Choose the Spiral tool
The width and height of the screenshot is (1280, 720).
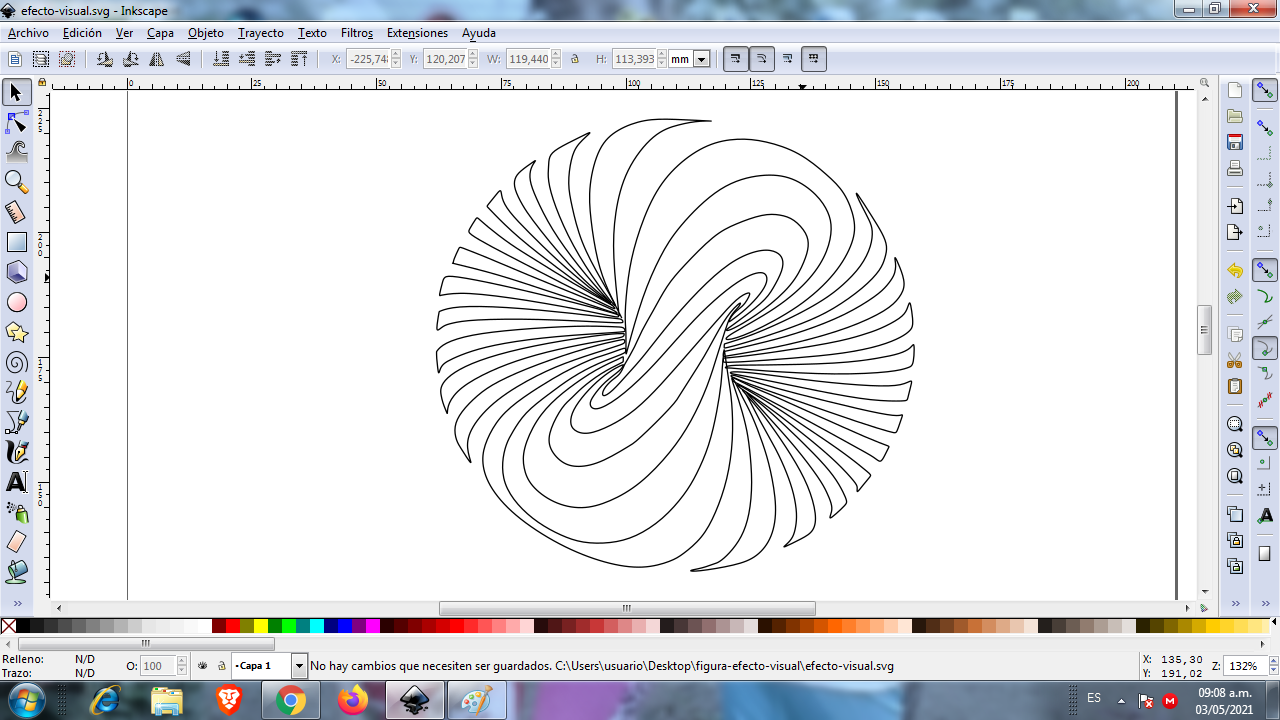click(16, 362)
